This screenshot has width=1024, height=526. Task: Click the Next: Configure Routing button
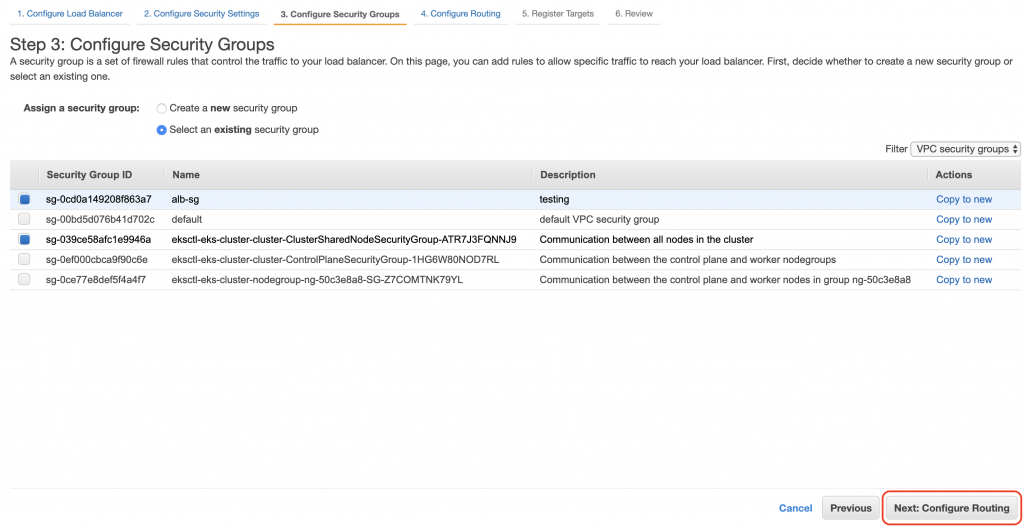951,508
